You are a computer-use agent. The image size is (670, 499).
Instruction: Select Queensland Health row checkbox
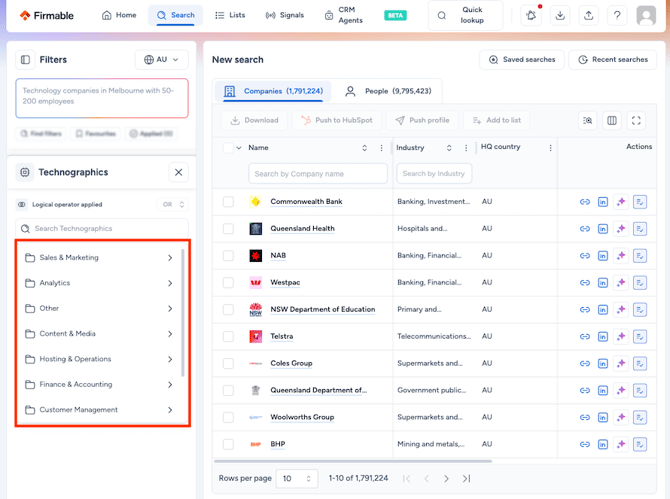[x=228, y=229]
